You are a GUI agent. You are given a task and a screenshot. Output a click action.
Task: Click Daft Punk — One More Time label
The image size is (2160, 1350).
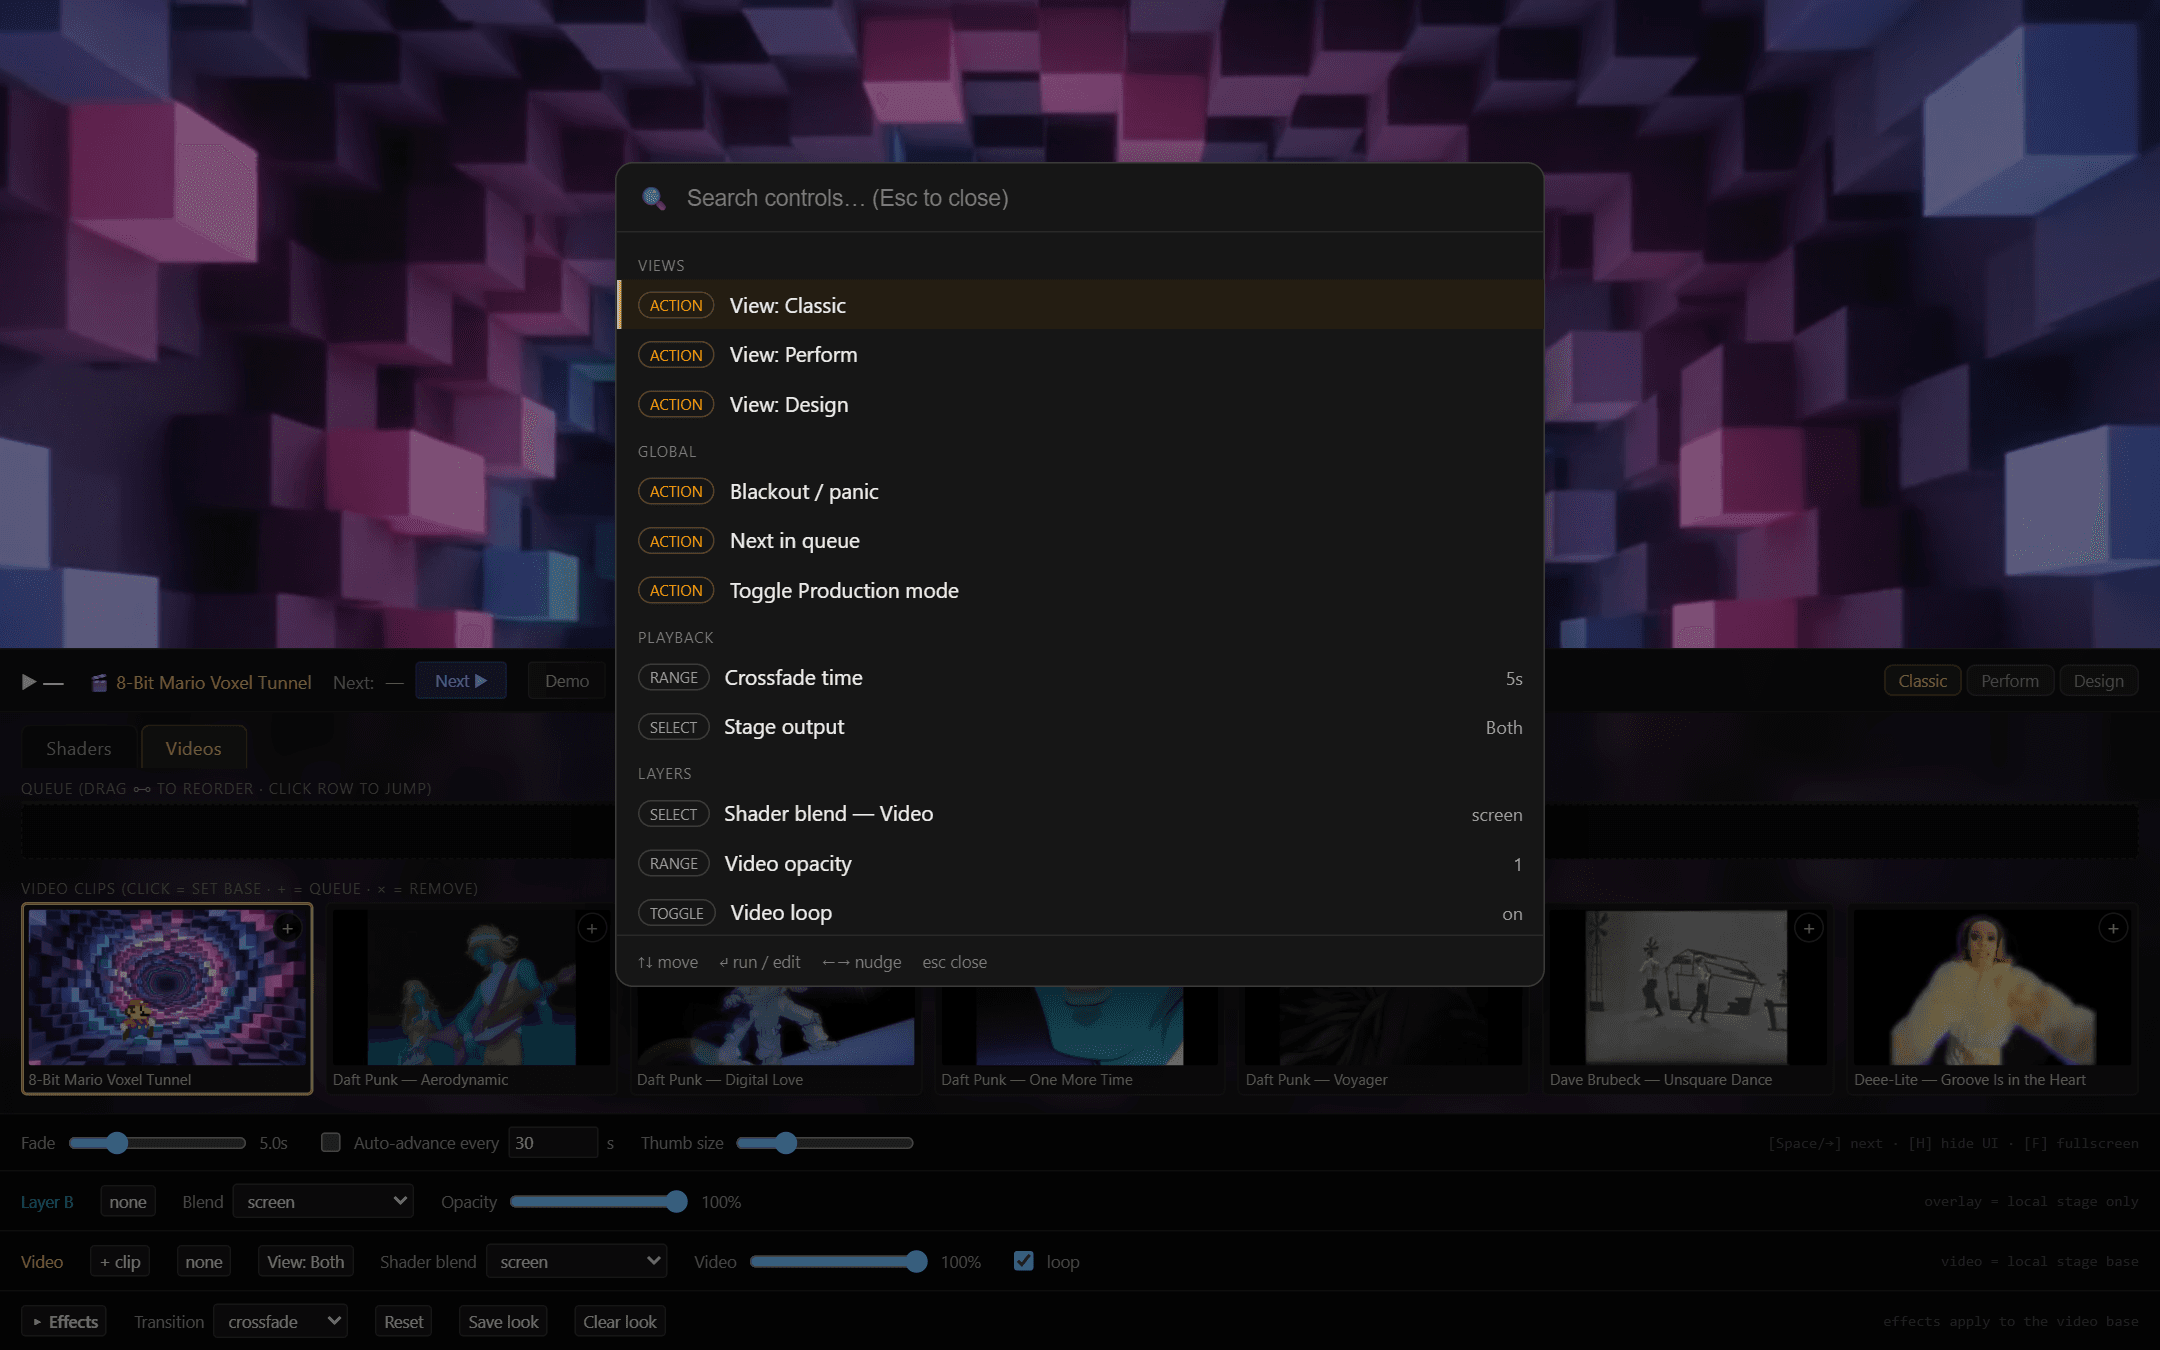pos(1037,1080)
